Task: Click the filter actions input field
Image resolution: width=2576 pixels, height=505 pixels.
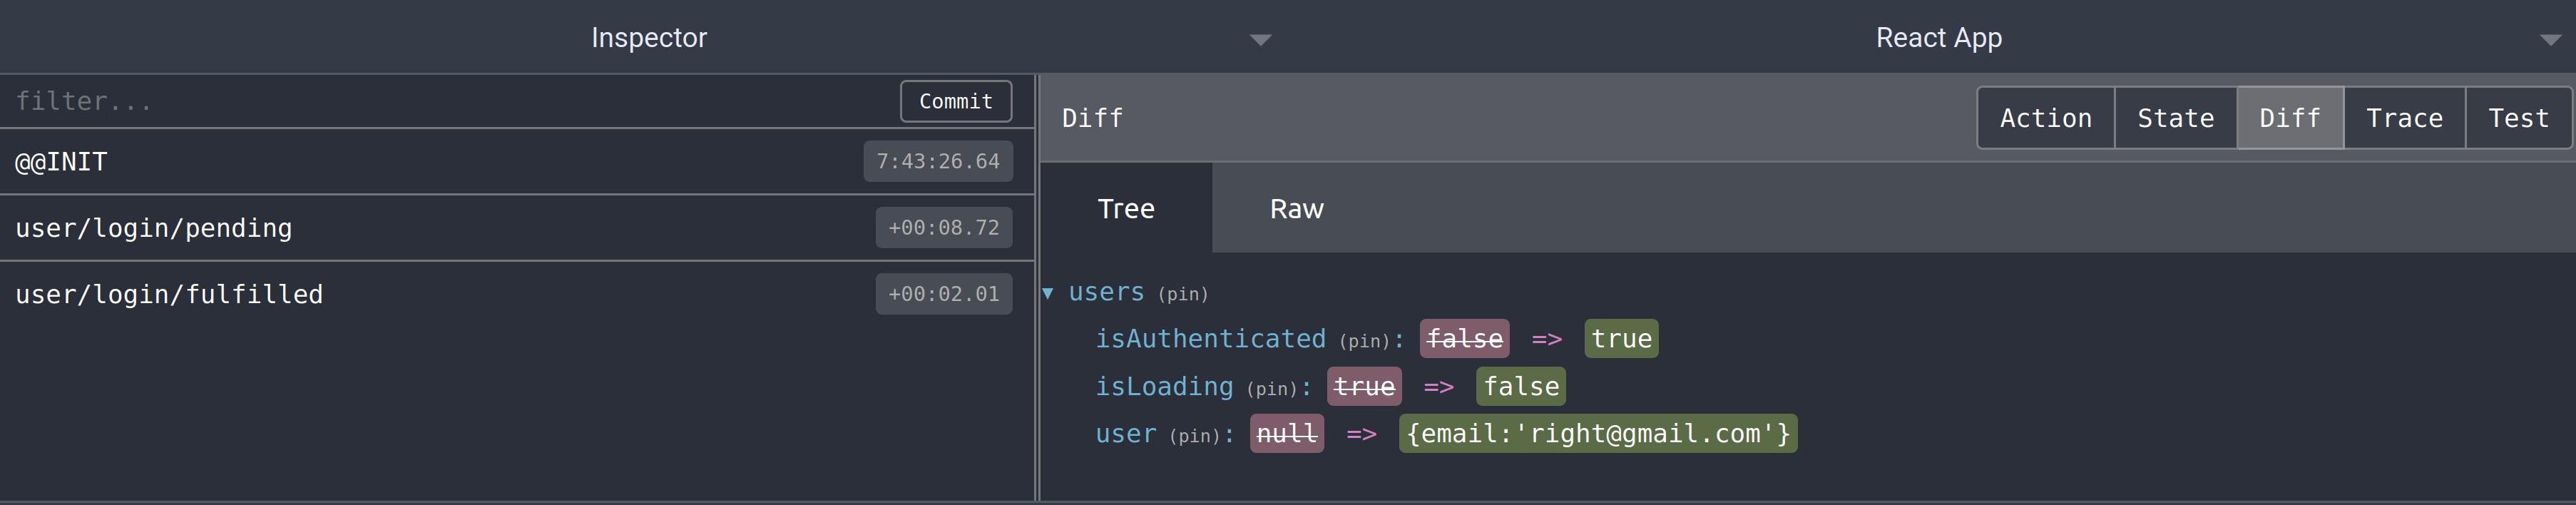Action: tap(450, 101)
